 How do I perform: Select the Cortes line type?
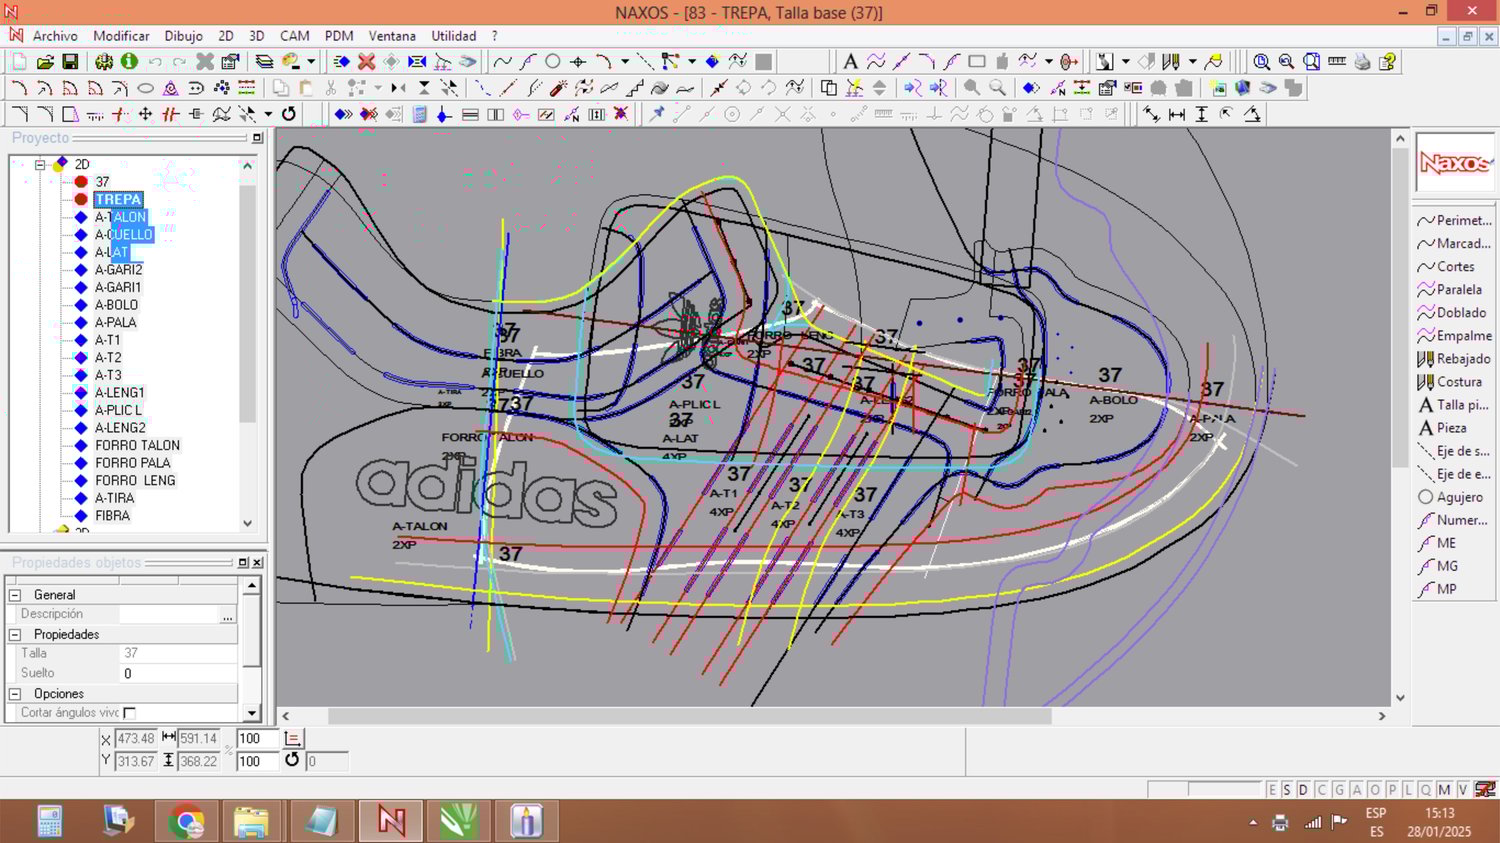click(x=1446, y=267)
